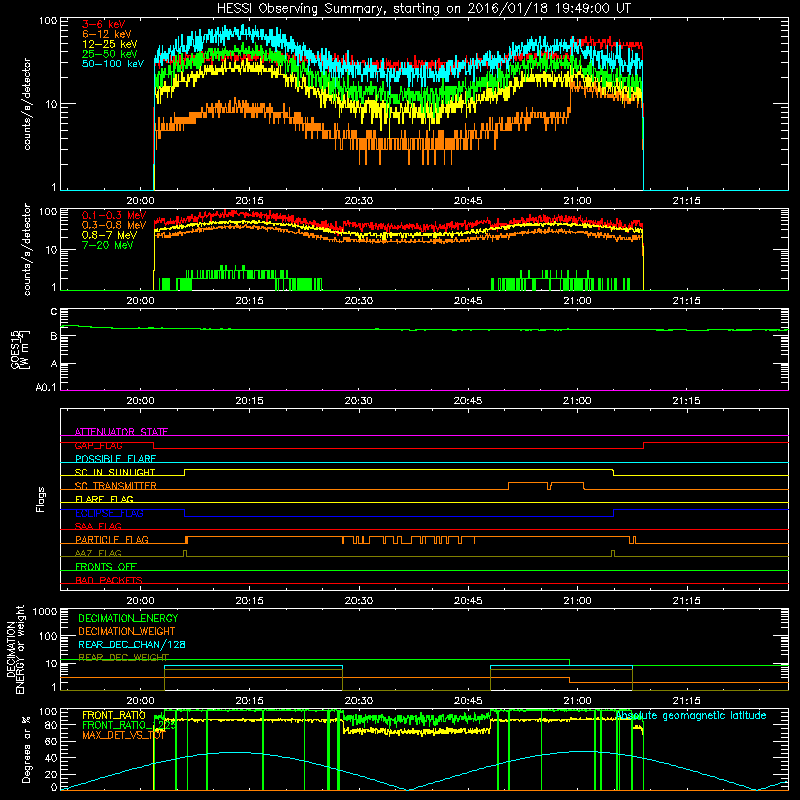Screen dimensions: 800x800
Task: Click the yellow FRONT_RATIO legend label
Action: [114, 715]
